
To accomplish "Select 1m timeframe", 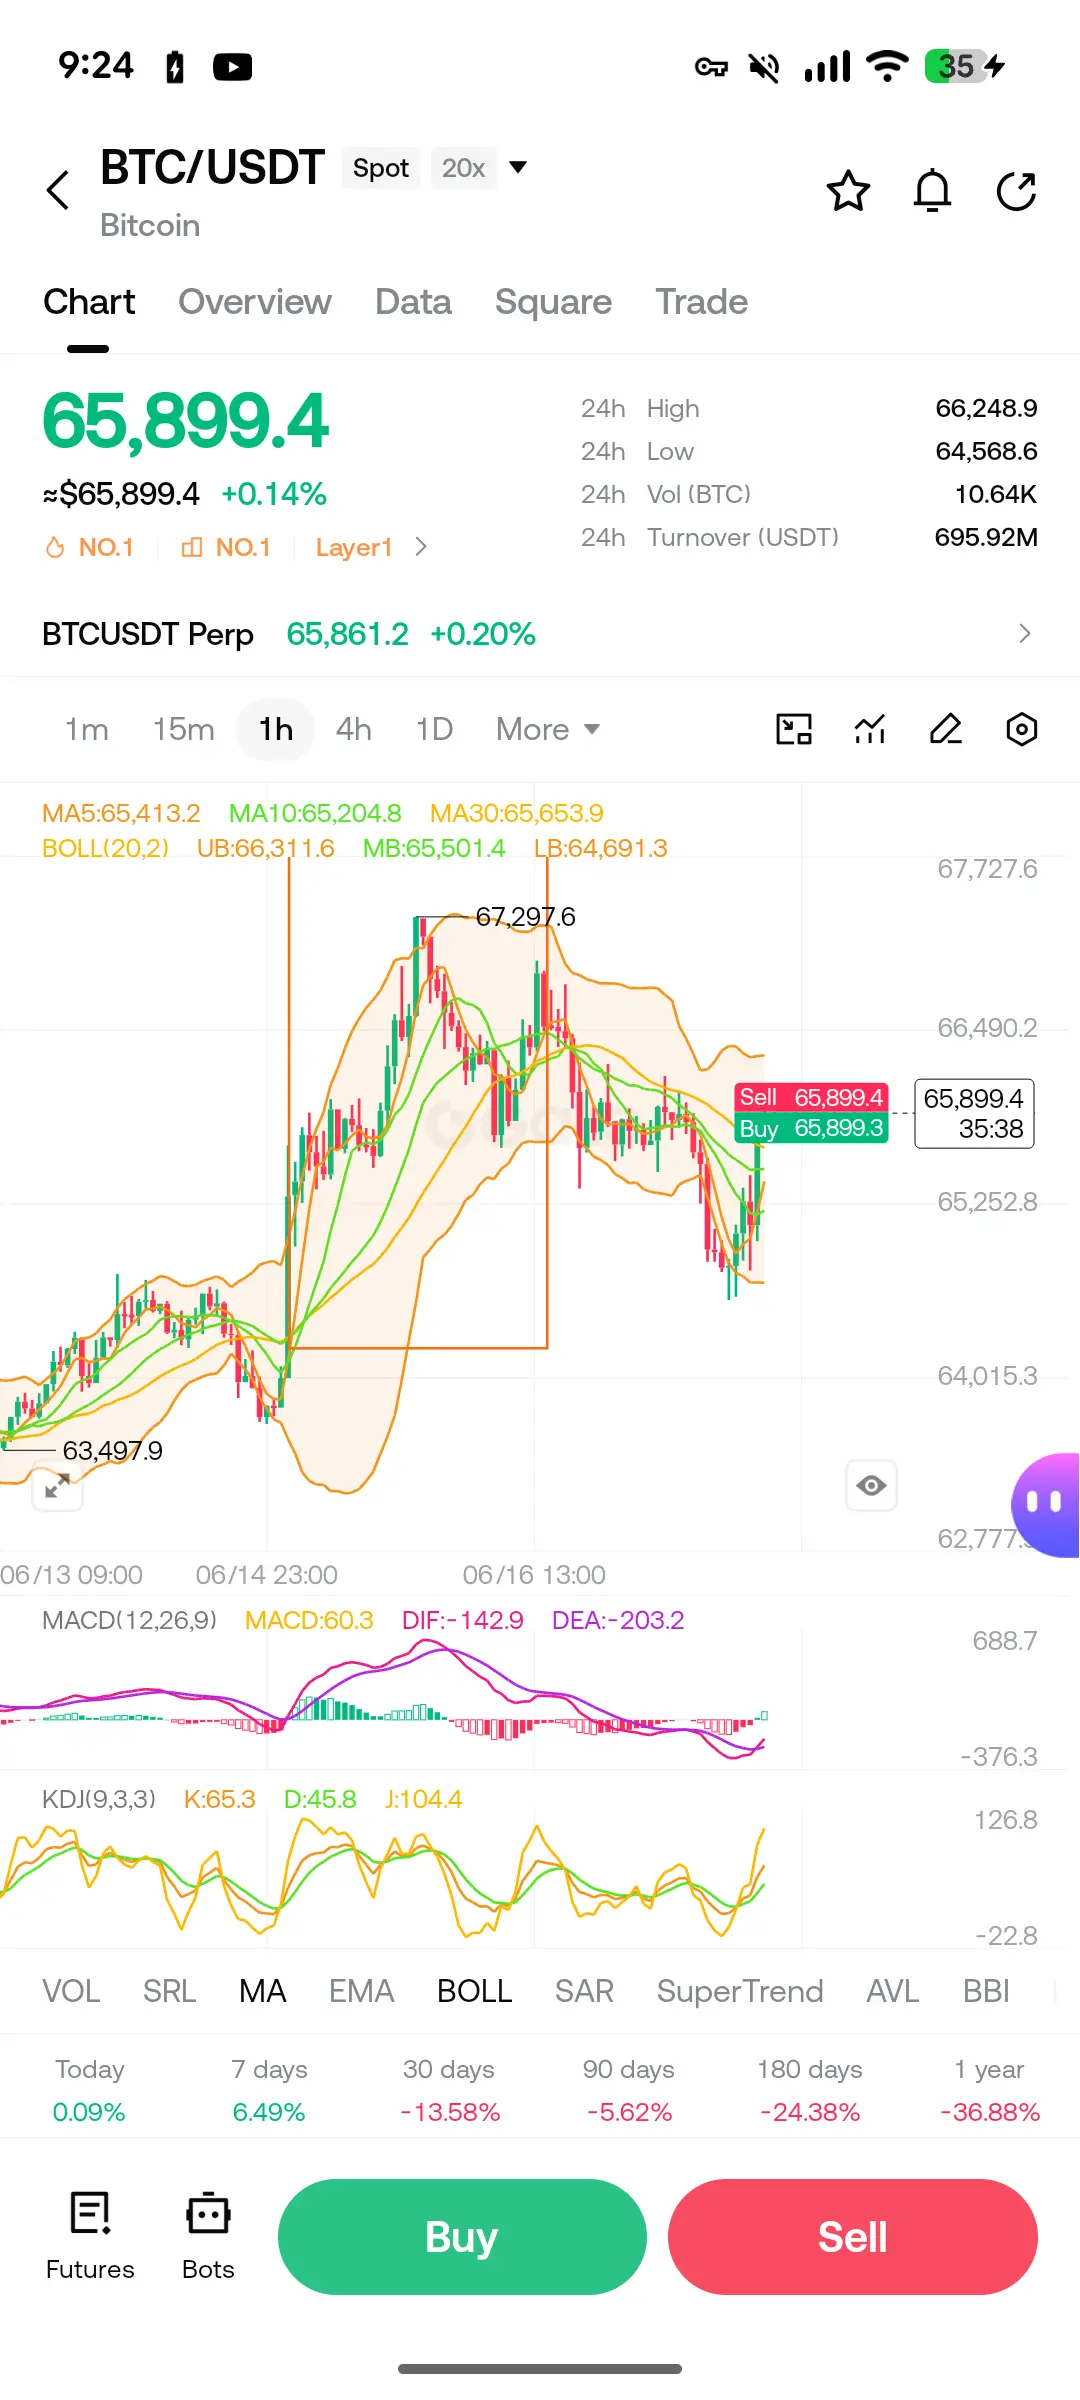I will 87,729.
